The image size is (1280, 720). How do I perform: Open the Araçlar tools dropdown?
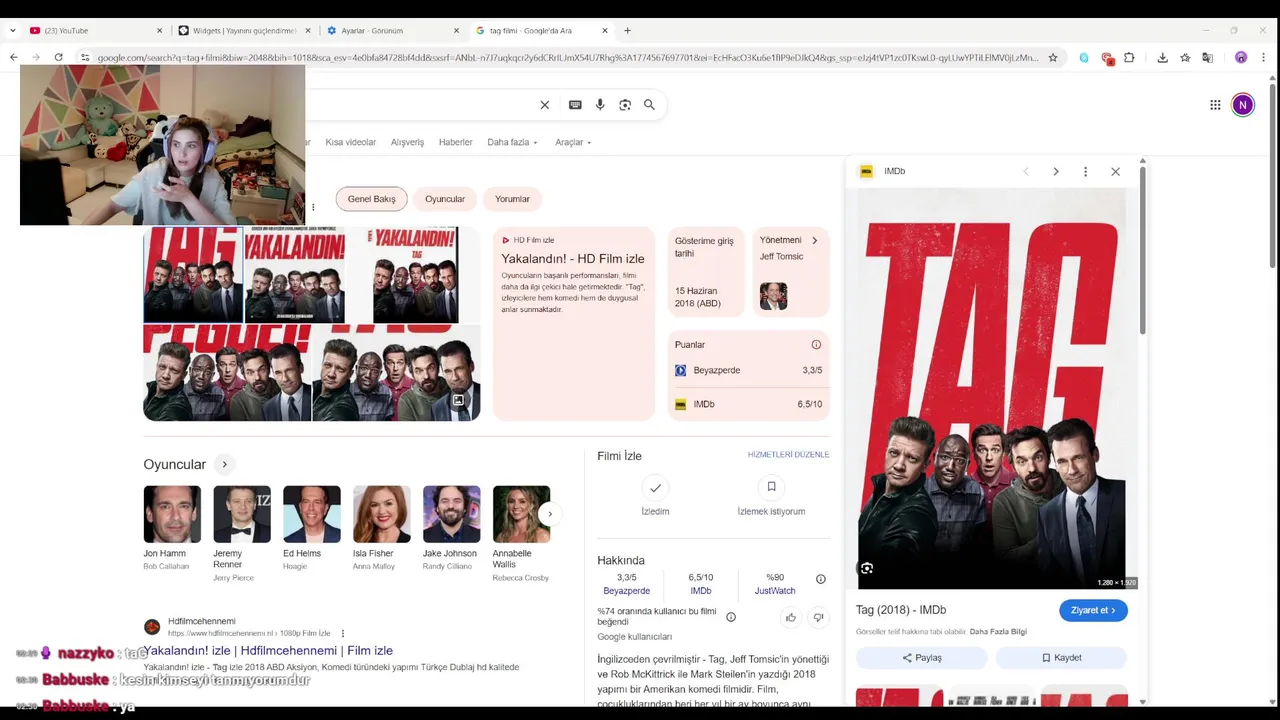(573, 142)
